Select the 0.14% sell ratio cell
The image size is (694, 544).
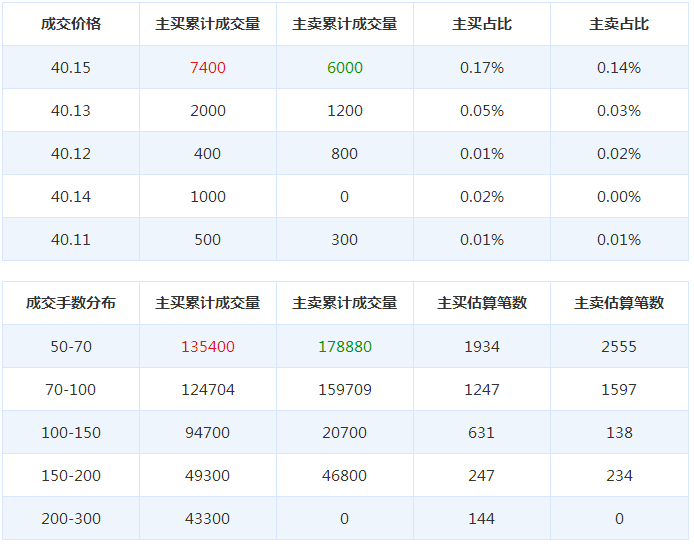click(x=619, y=68)
